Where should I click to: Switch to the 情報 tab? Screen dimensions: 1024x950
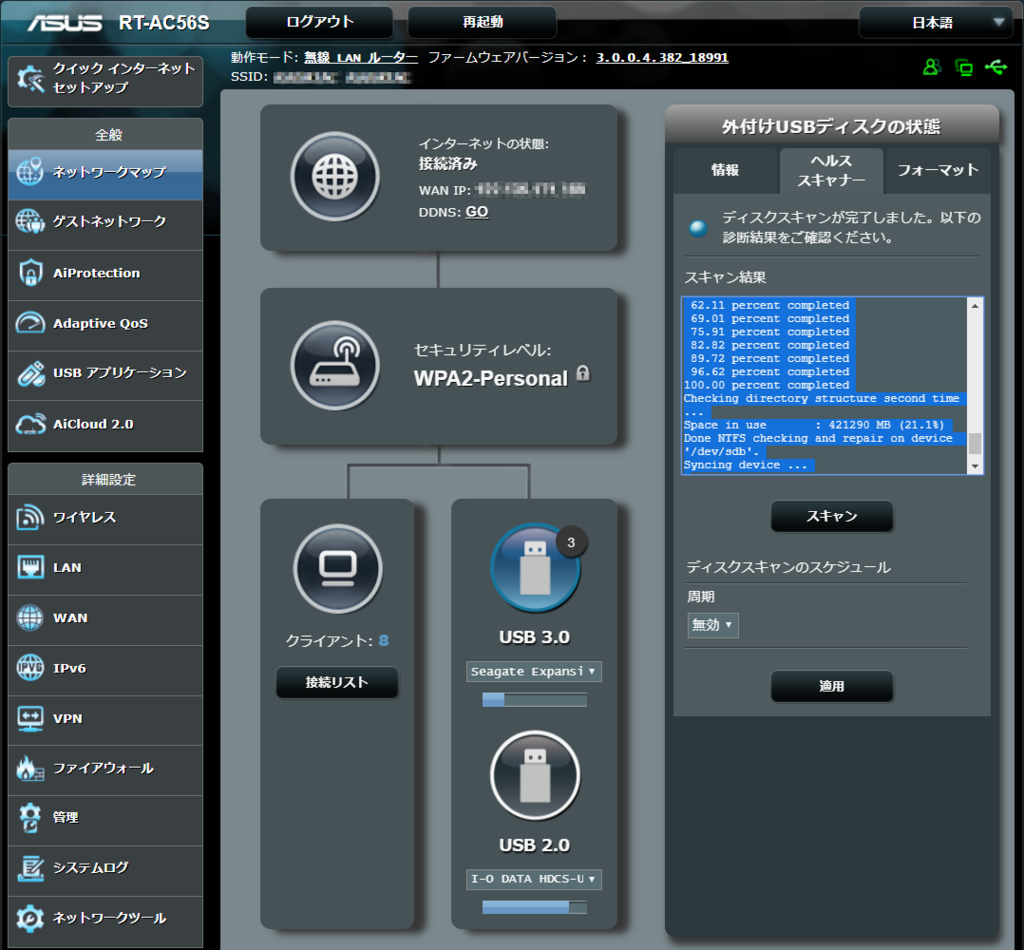click(x=726, y=170)
